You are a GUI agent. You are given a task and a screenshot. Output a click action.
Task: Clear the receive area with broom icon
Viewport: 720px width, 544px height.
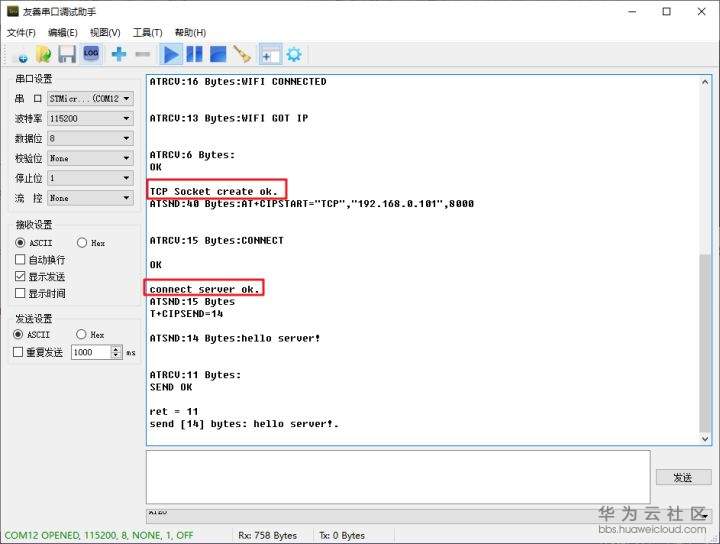(242, 54)
